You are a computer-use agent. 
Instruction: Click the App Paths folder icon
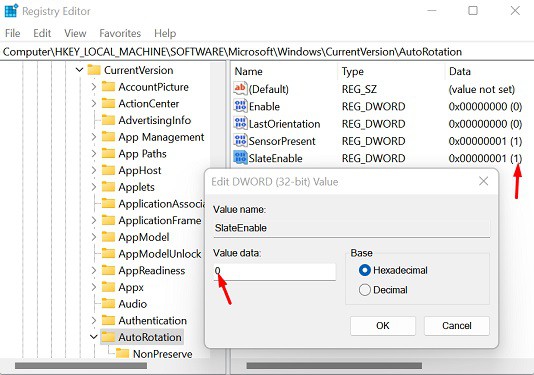coord(108,153)
